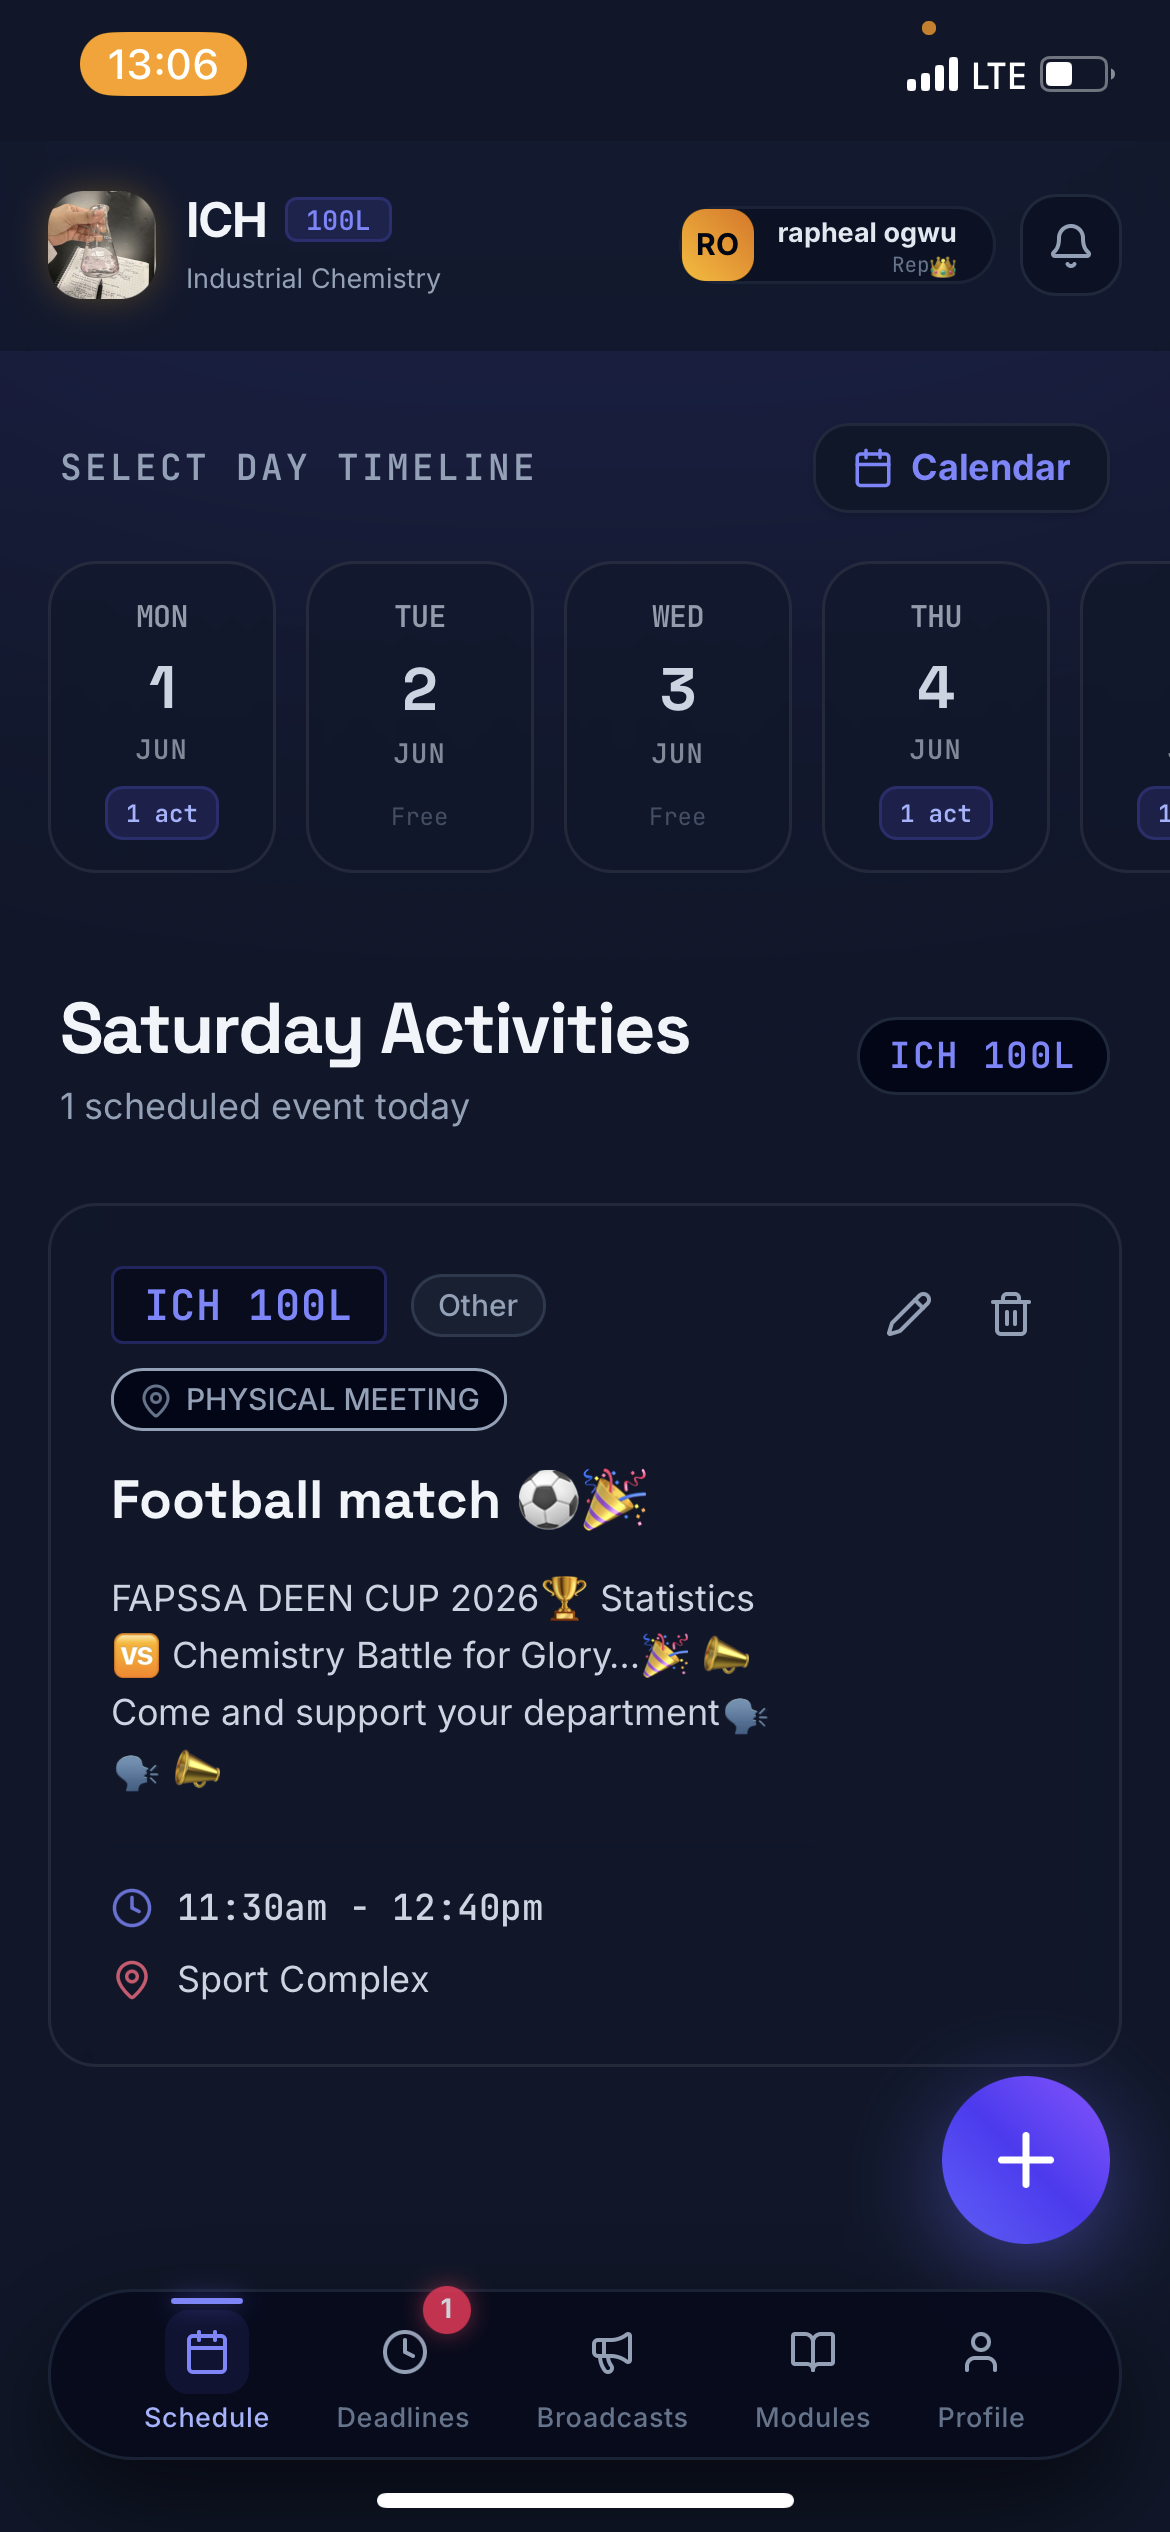The image size is (1170, 2532).
Task: Choose Wednesday 3 June
Action: tap(678, 717)
